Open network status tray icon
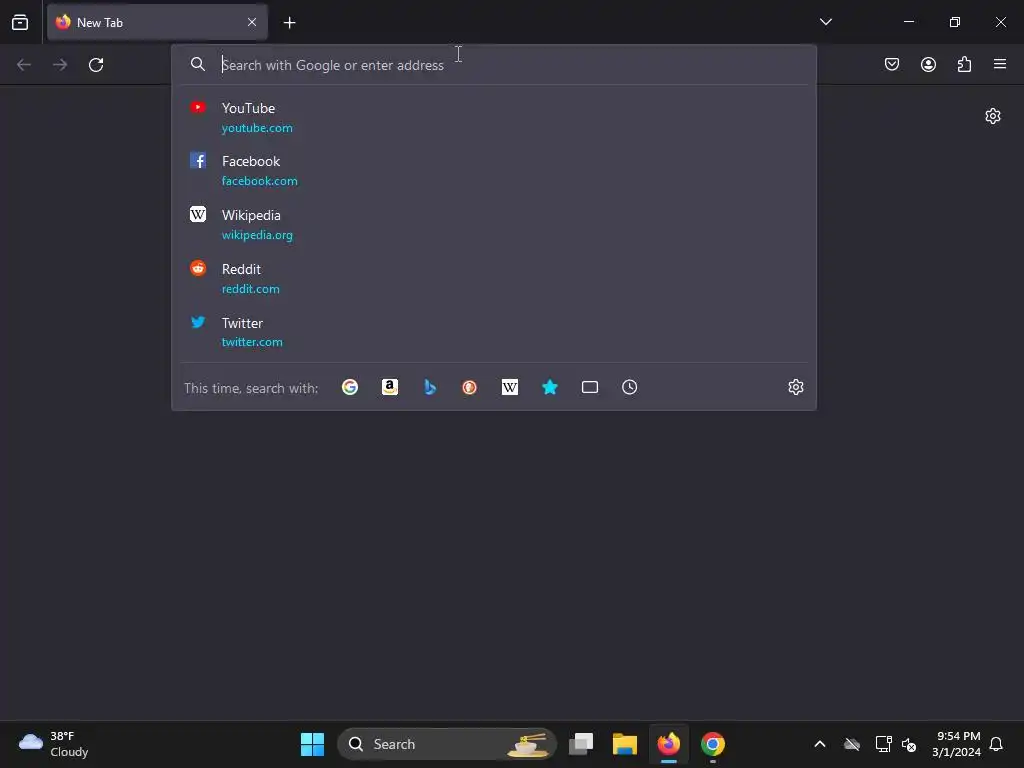Screen dimensions: 1024x768 pyautogui.click(x=883, y=744)
